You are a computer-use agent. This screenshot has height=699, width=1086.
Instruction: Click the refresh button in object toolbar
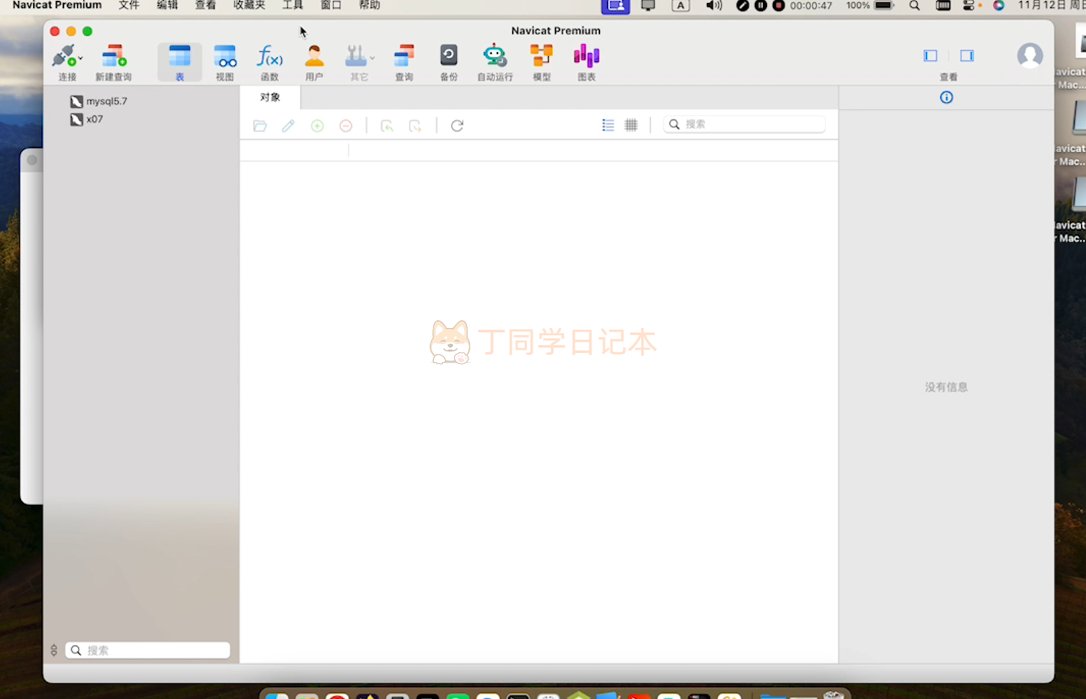point(457,125)
